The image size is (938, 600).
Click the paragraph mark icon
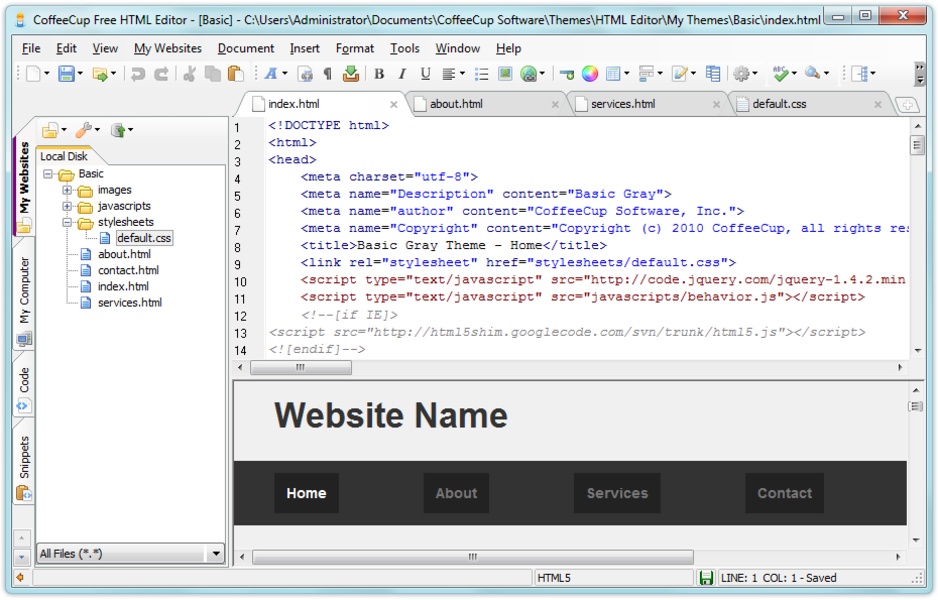click(327, 74)
